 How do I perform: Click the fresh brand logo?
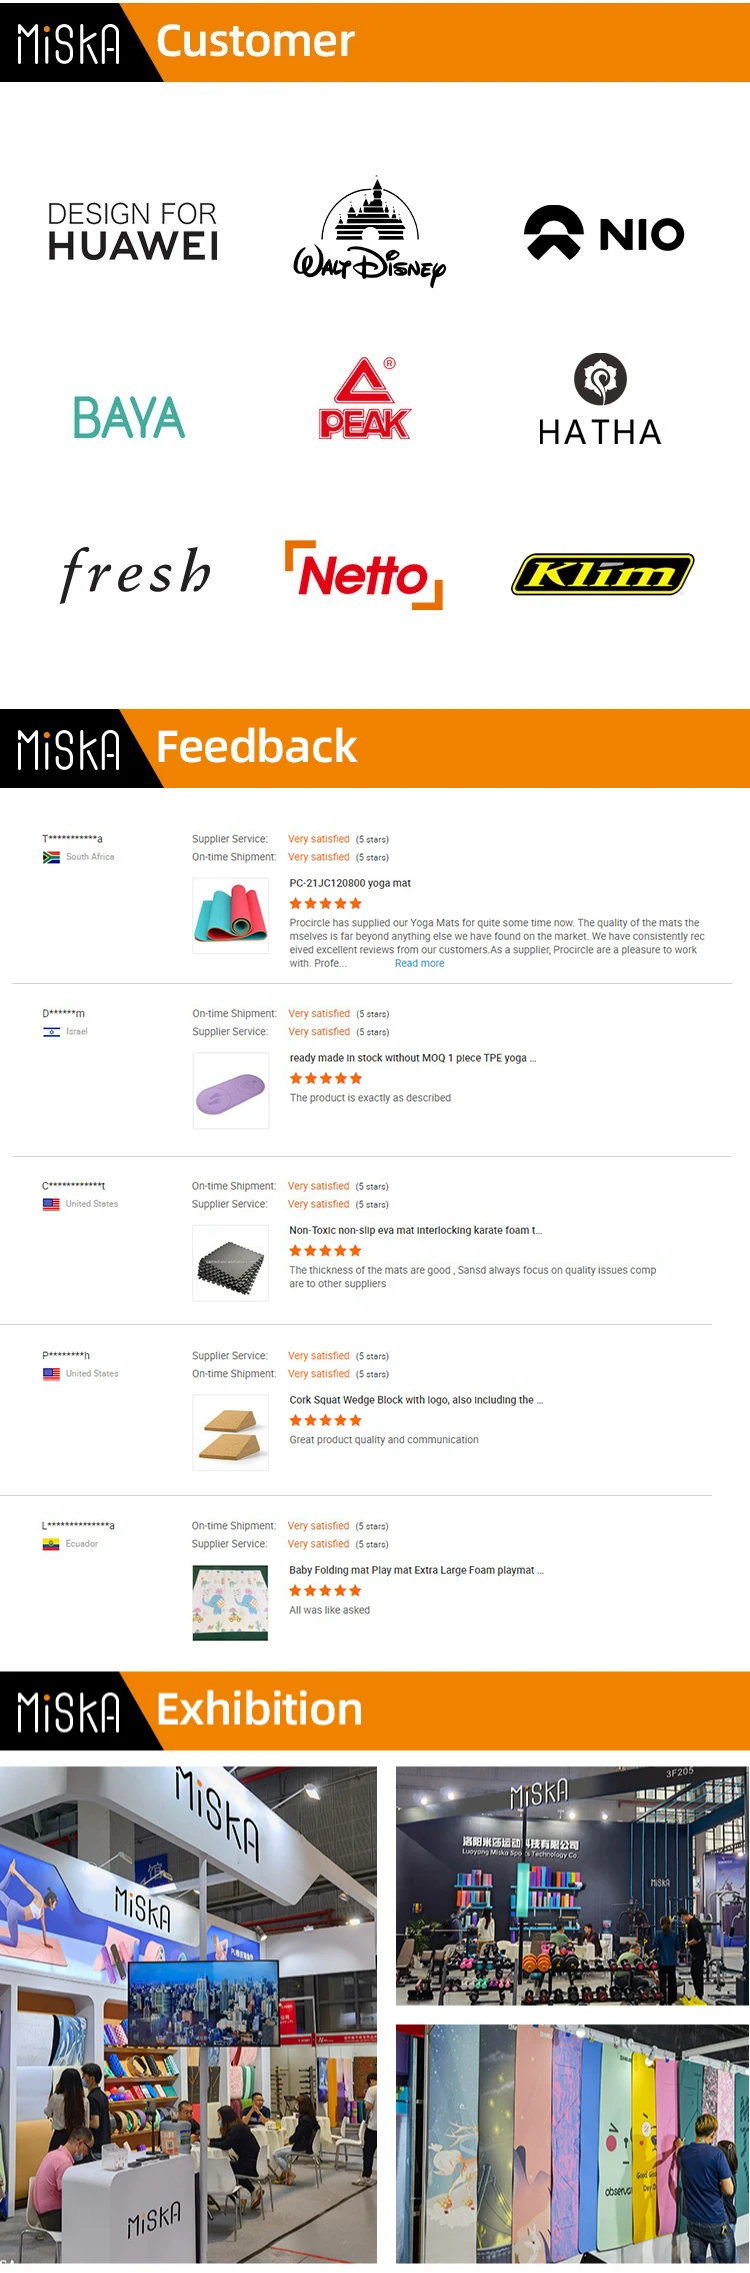pos(136,573)
